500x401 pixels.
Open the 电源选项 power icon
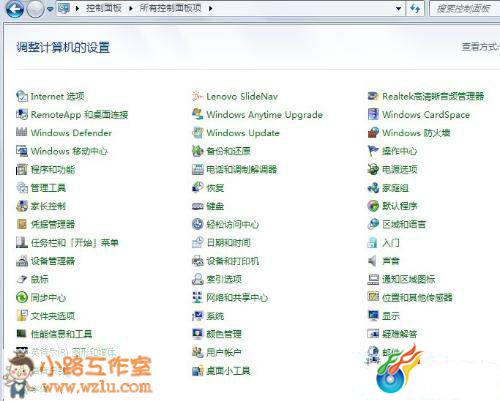373,169
